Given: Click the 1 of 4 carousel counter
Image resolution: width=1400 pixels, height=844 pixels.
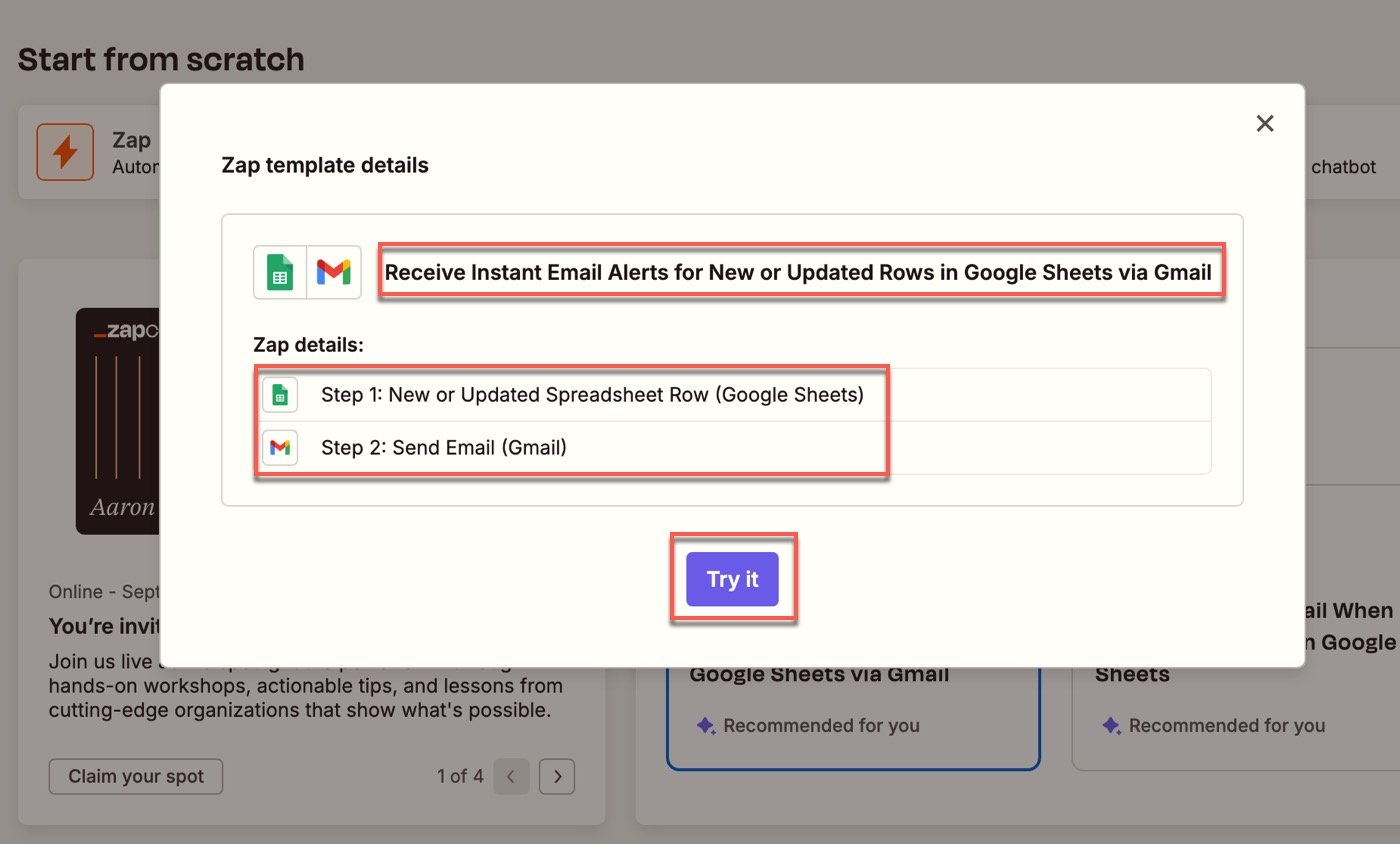Looking at the screenshot, I should [460, 776].
